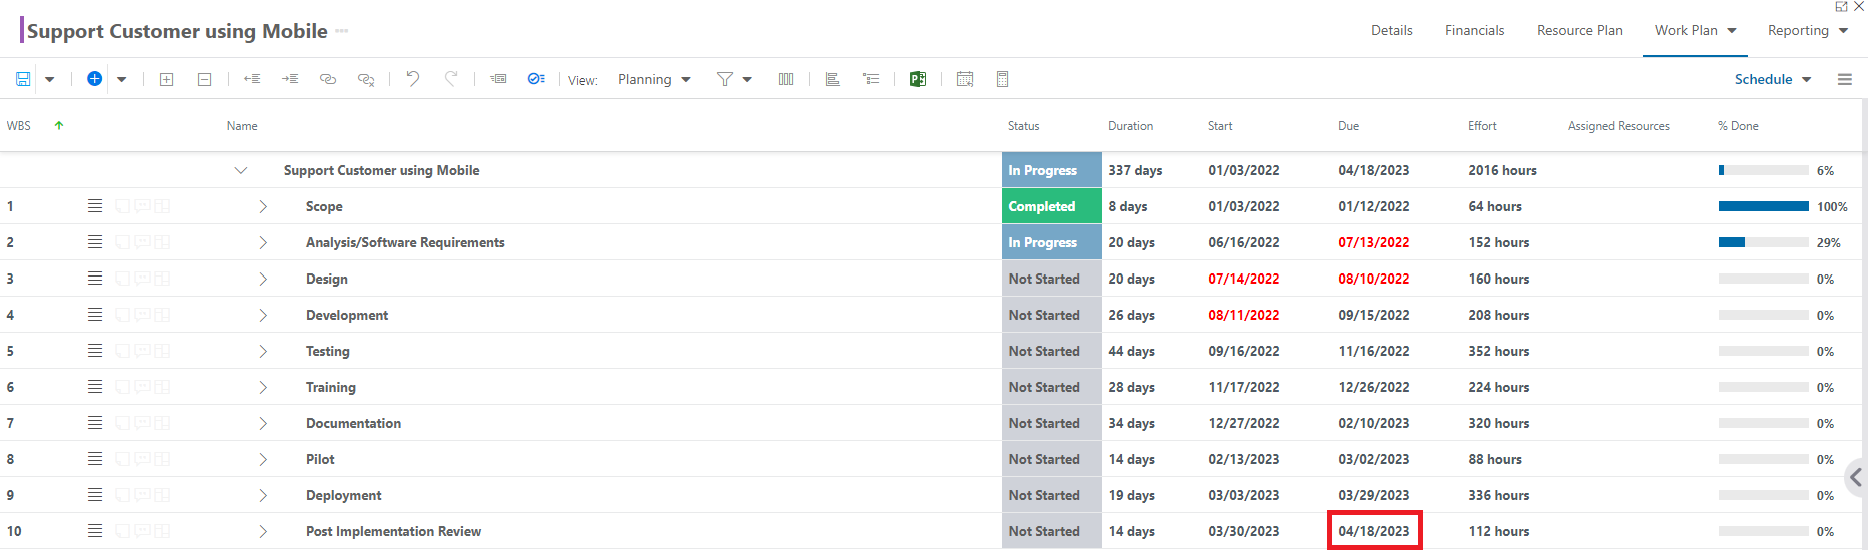Click the Completed status cell for Scope
1868x550 pixels.
point(1052,206)
